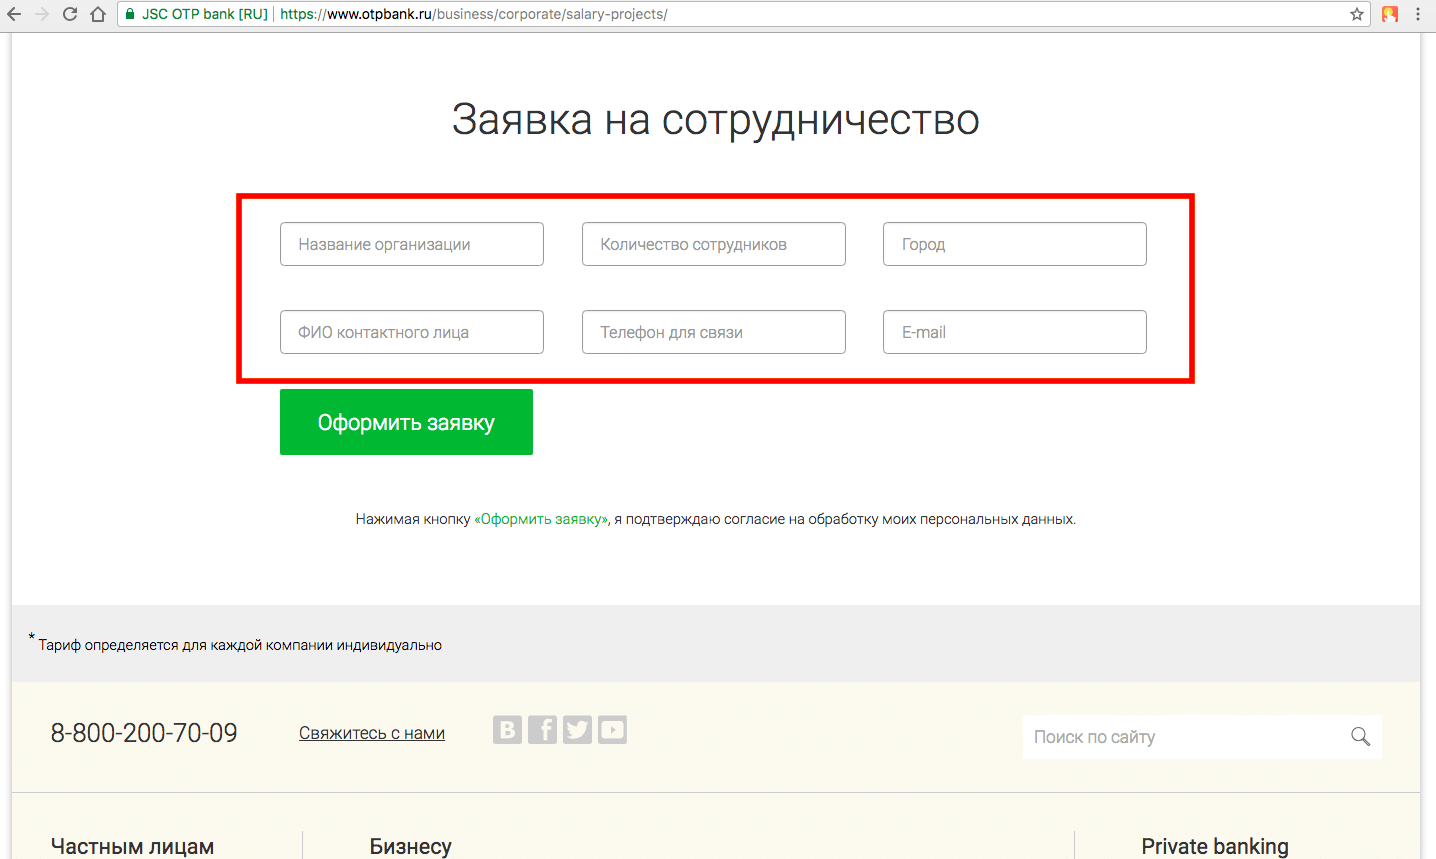Focus the E-mail input field
The height and width of the screenshot is (859, 1436).
1015,332
